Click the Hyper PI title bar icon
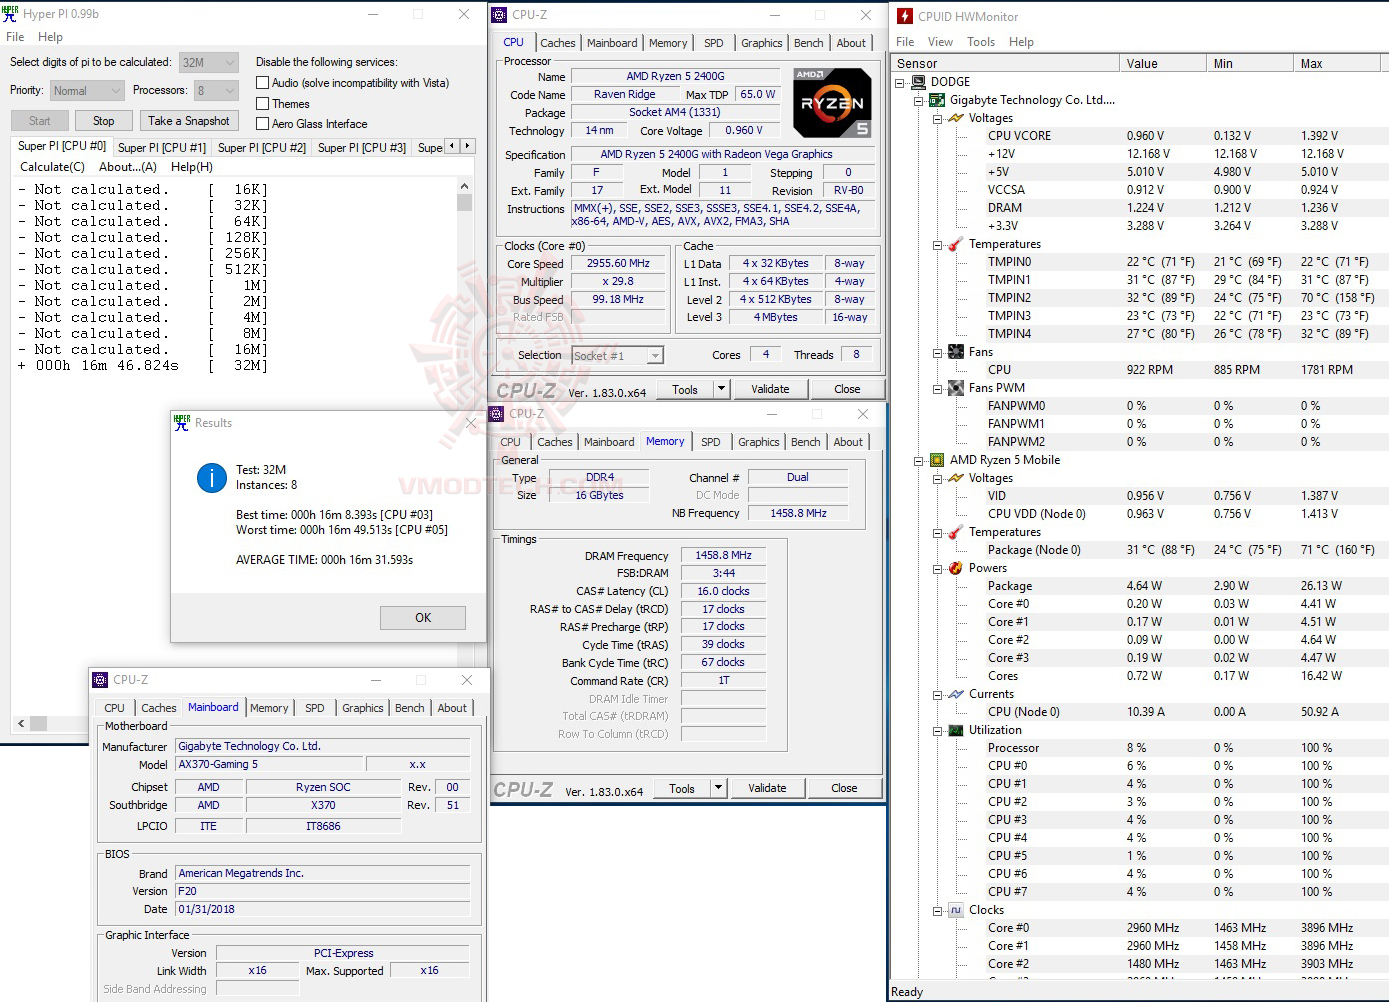This screenshot has height=1002, width=1389. coord(11,14)
